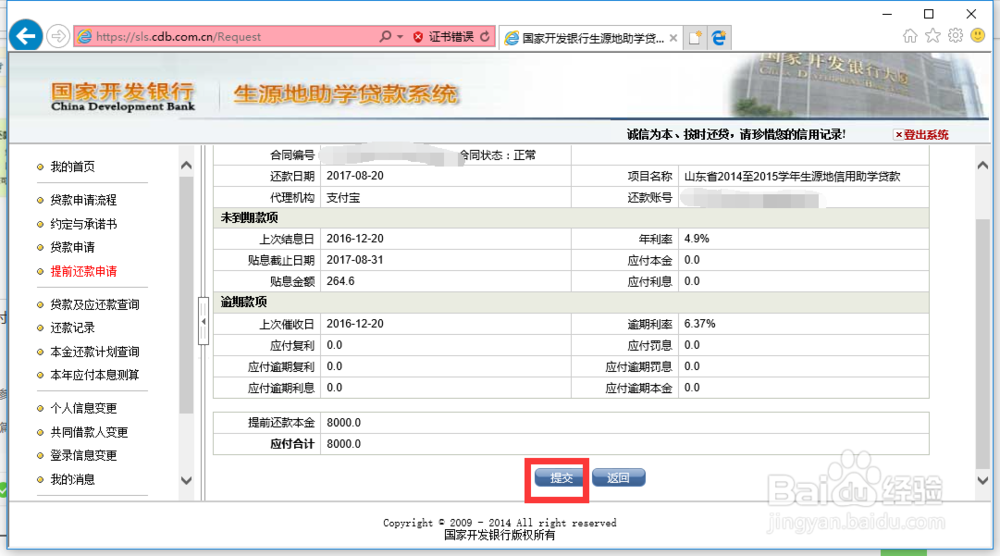Image resolution: width=1000 pixels, height=556 pixels.
Task: Minimize the browser window
Action: 887,14
